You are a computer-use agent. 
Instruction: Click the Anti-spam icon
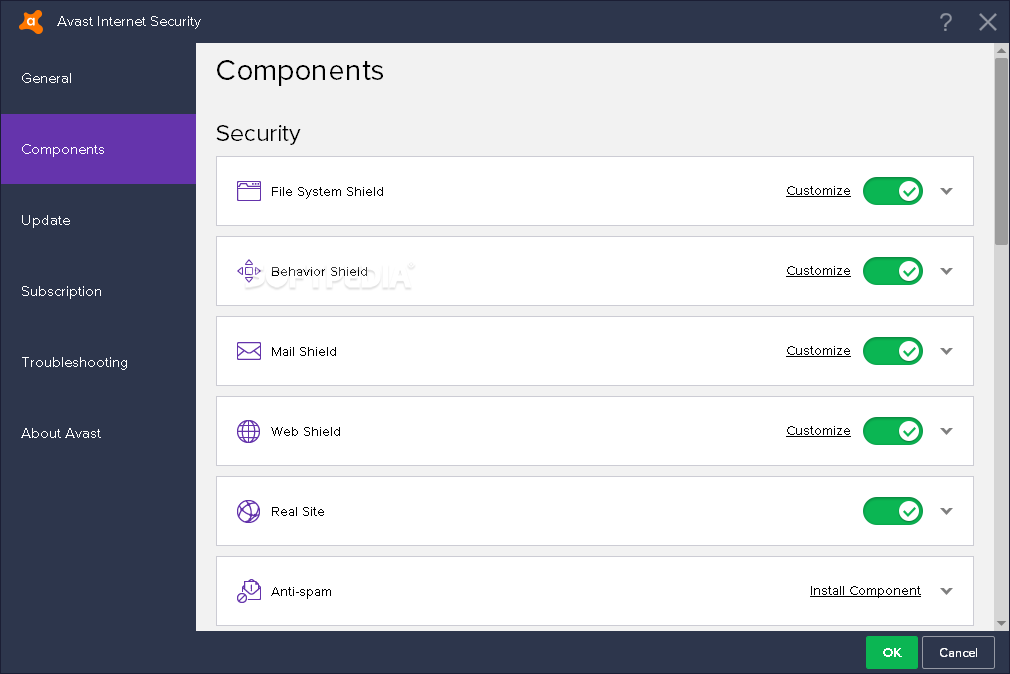[249, 591]
